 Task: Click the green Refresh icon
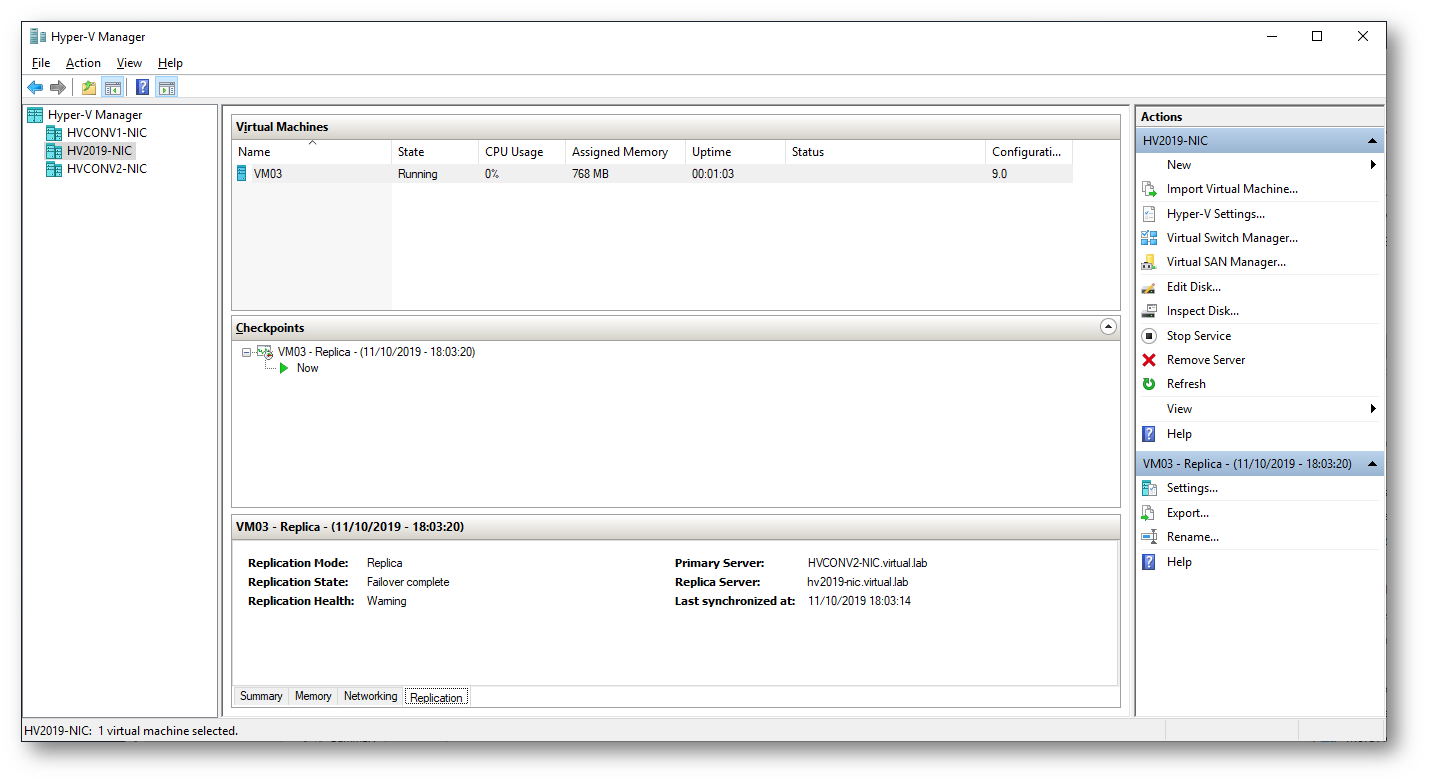click(1149, 384)
